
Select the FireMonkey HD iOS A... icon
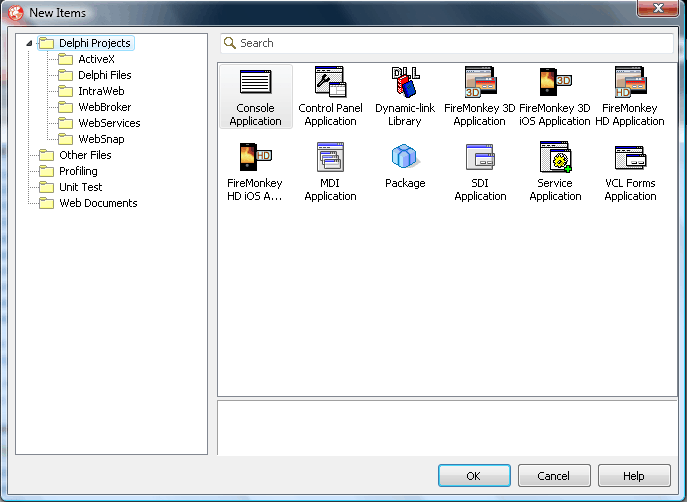coord(255,157)
